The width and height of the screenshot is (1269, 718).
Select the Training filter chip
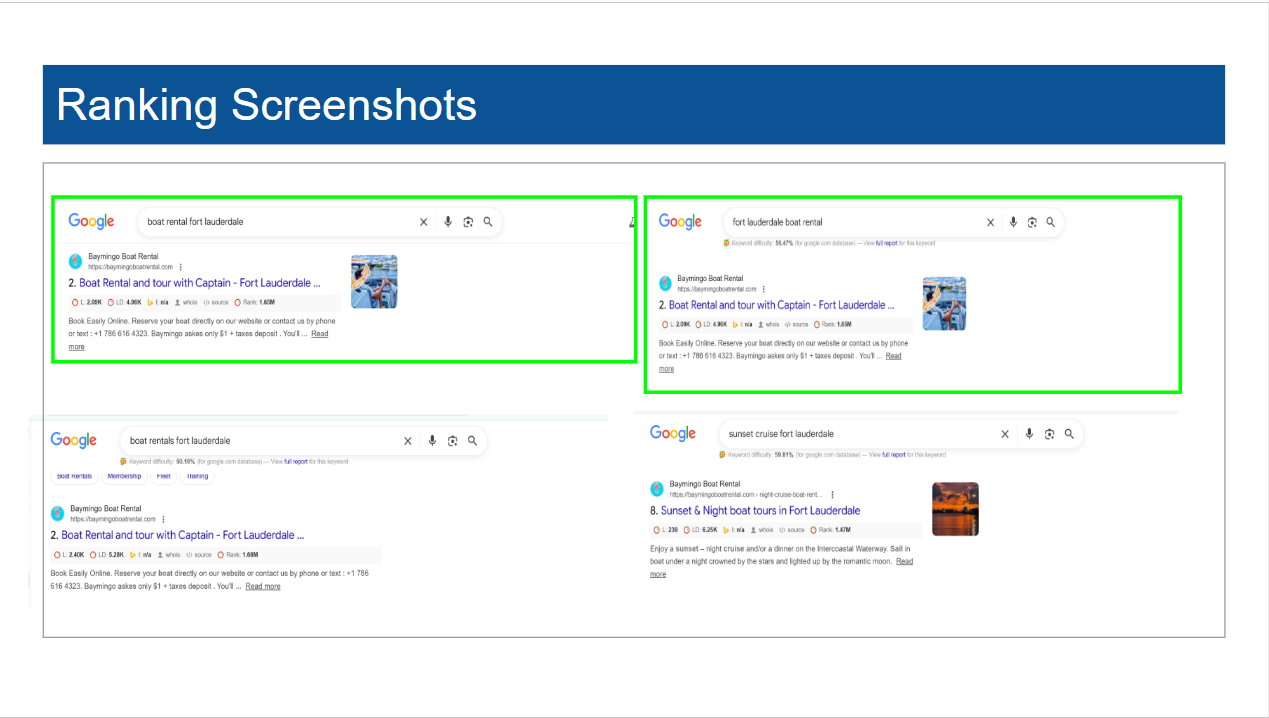point(197,476)
